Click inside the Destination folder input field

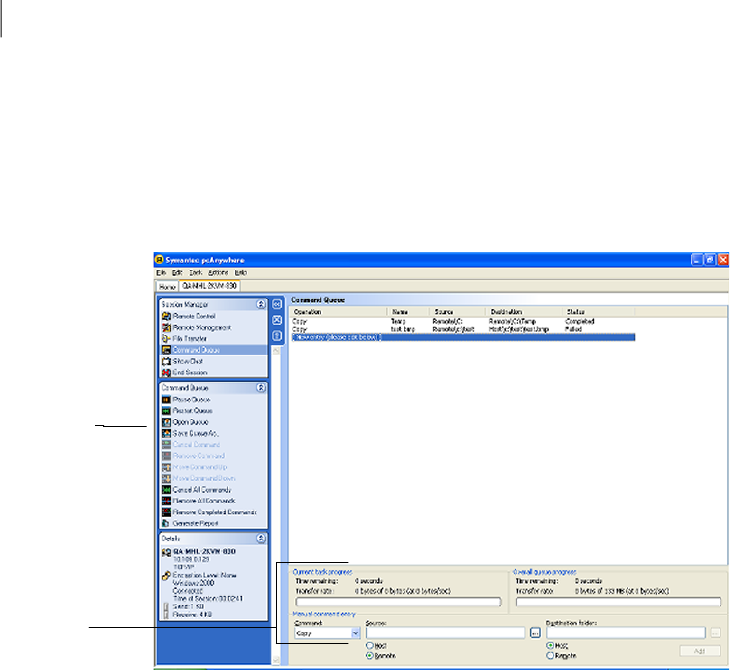point(626,633)
